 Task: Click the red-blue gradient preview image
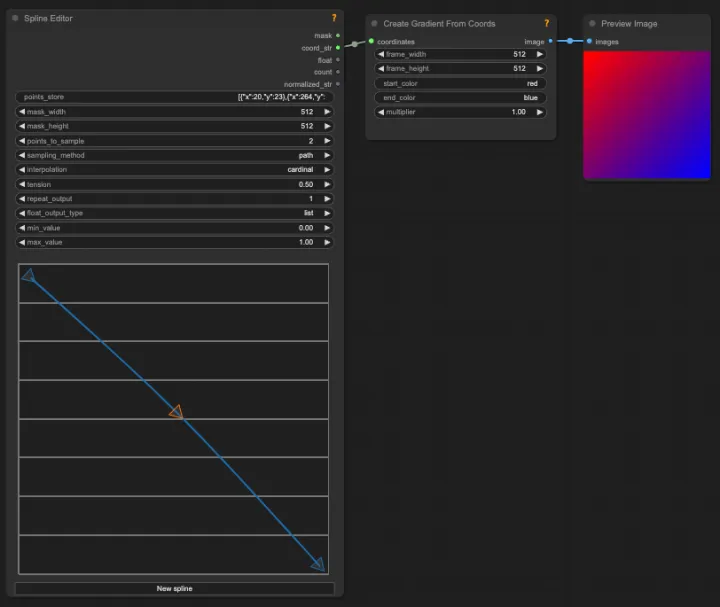coord(646,115)
